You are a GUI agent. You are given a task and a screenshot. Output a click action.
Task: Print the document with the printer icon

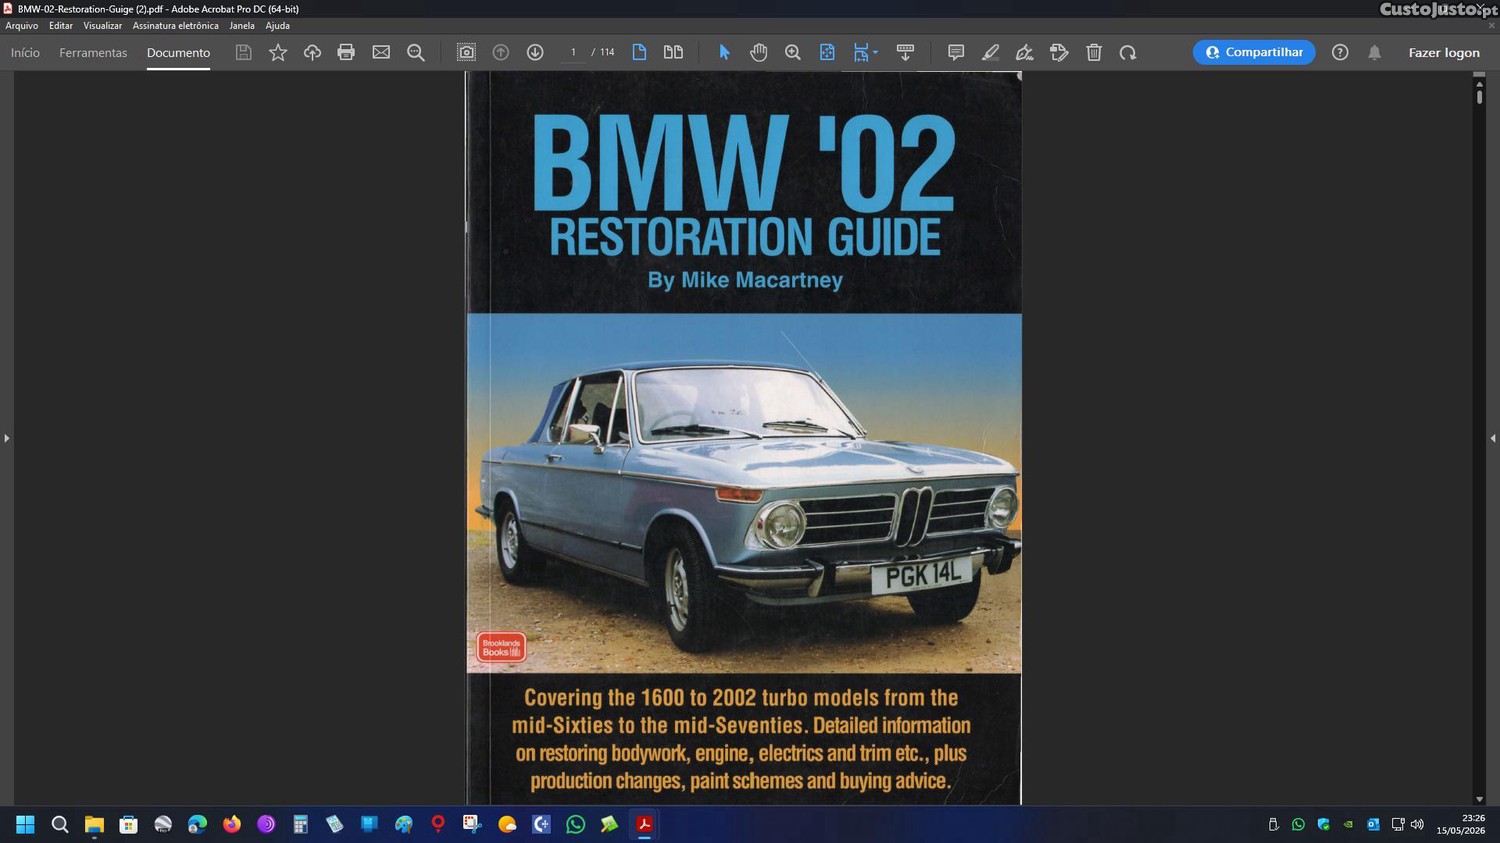pos(346,52)
